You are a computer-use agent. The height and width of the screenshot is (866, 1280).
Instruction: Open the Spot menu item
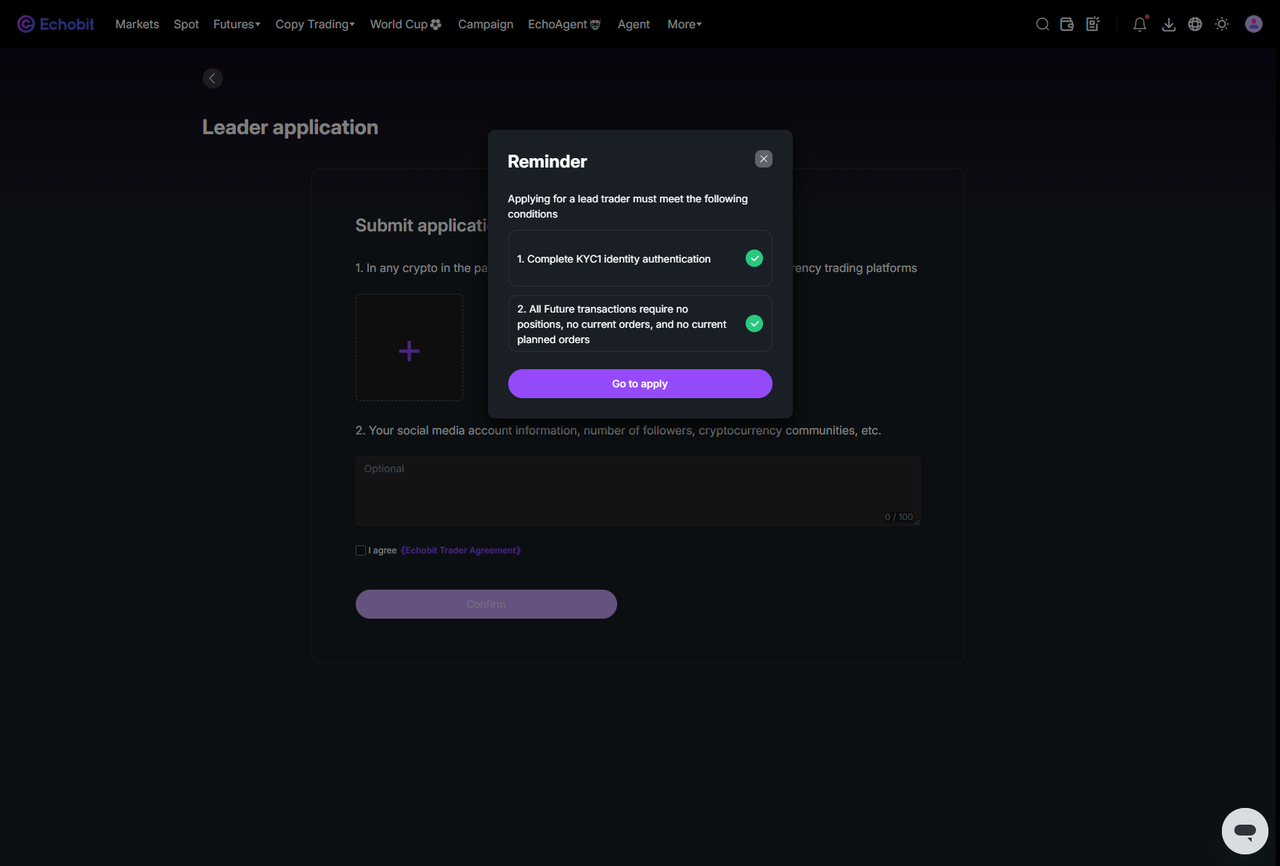point(186,24)
